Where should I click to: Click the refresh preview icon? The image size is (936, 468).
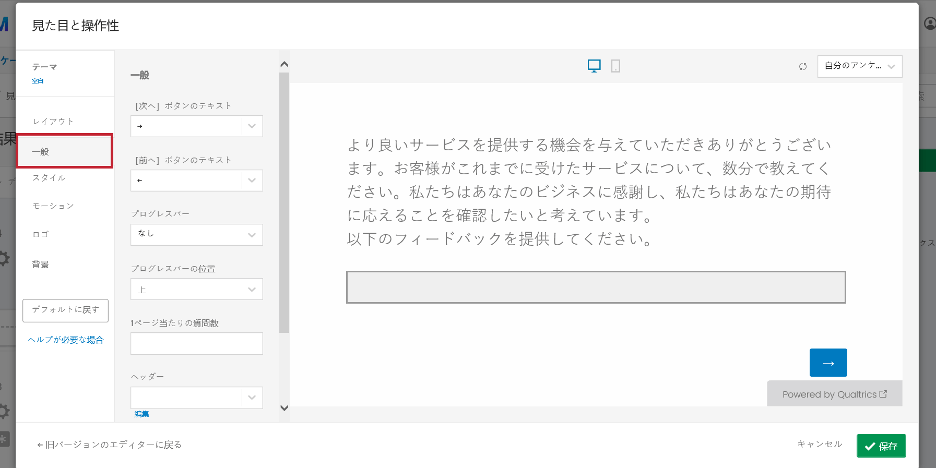point(803,67)
